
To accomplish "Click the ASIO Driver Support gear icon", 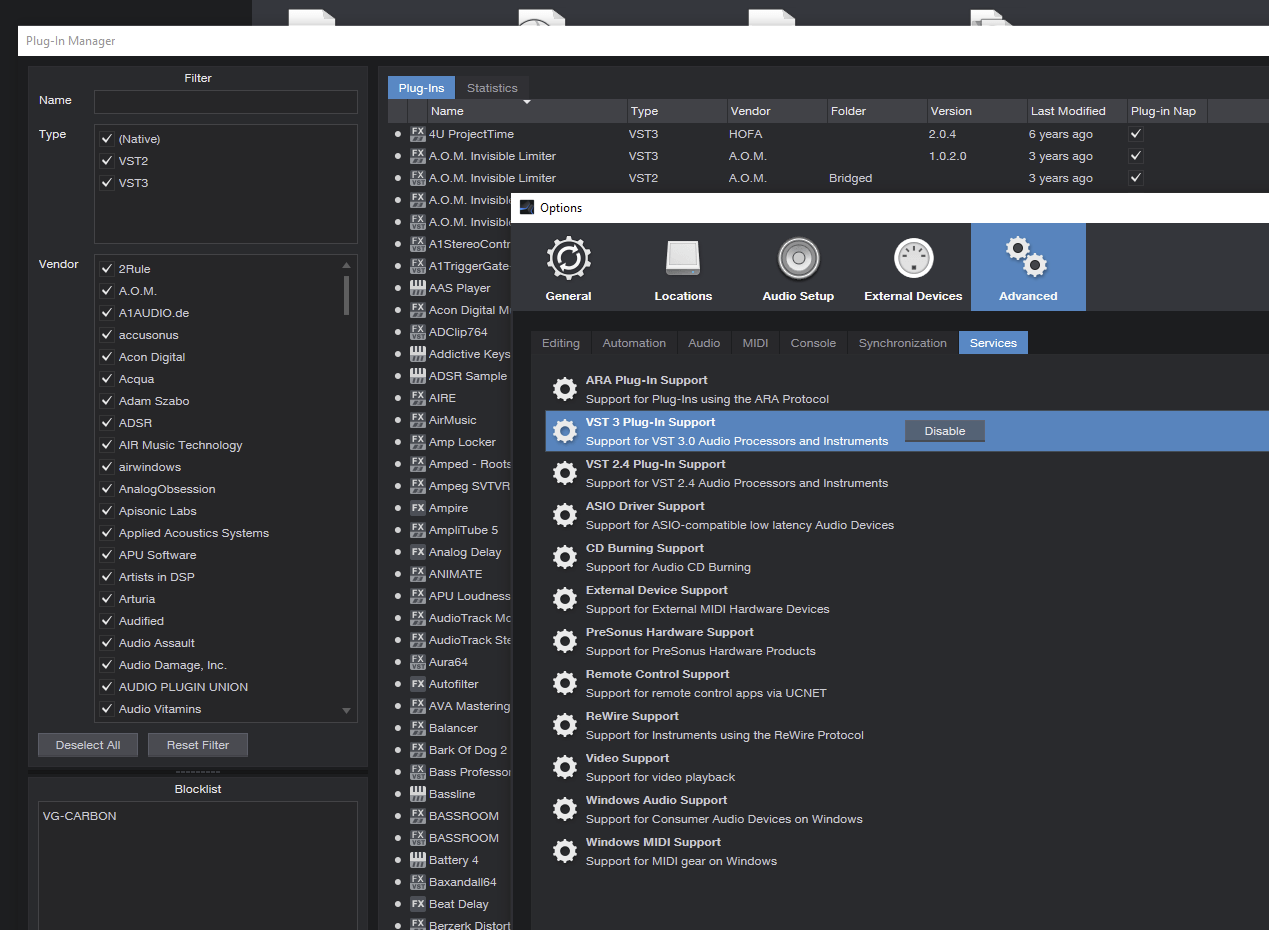I will coord(565,515).
